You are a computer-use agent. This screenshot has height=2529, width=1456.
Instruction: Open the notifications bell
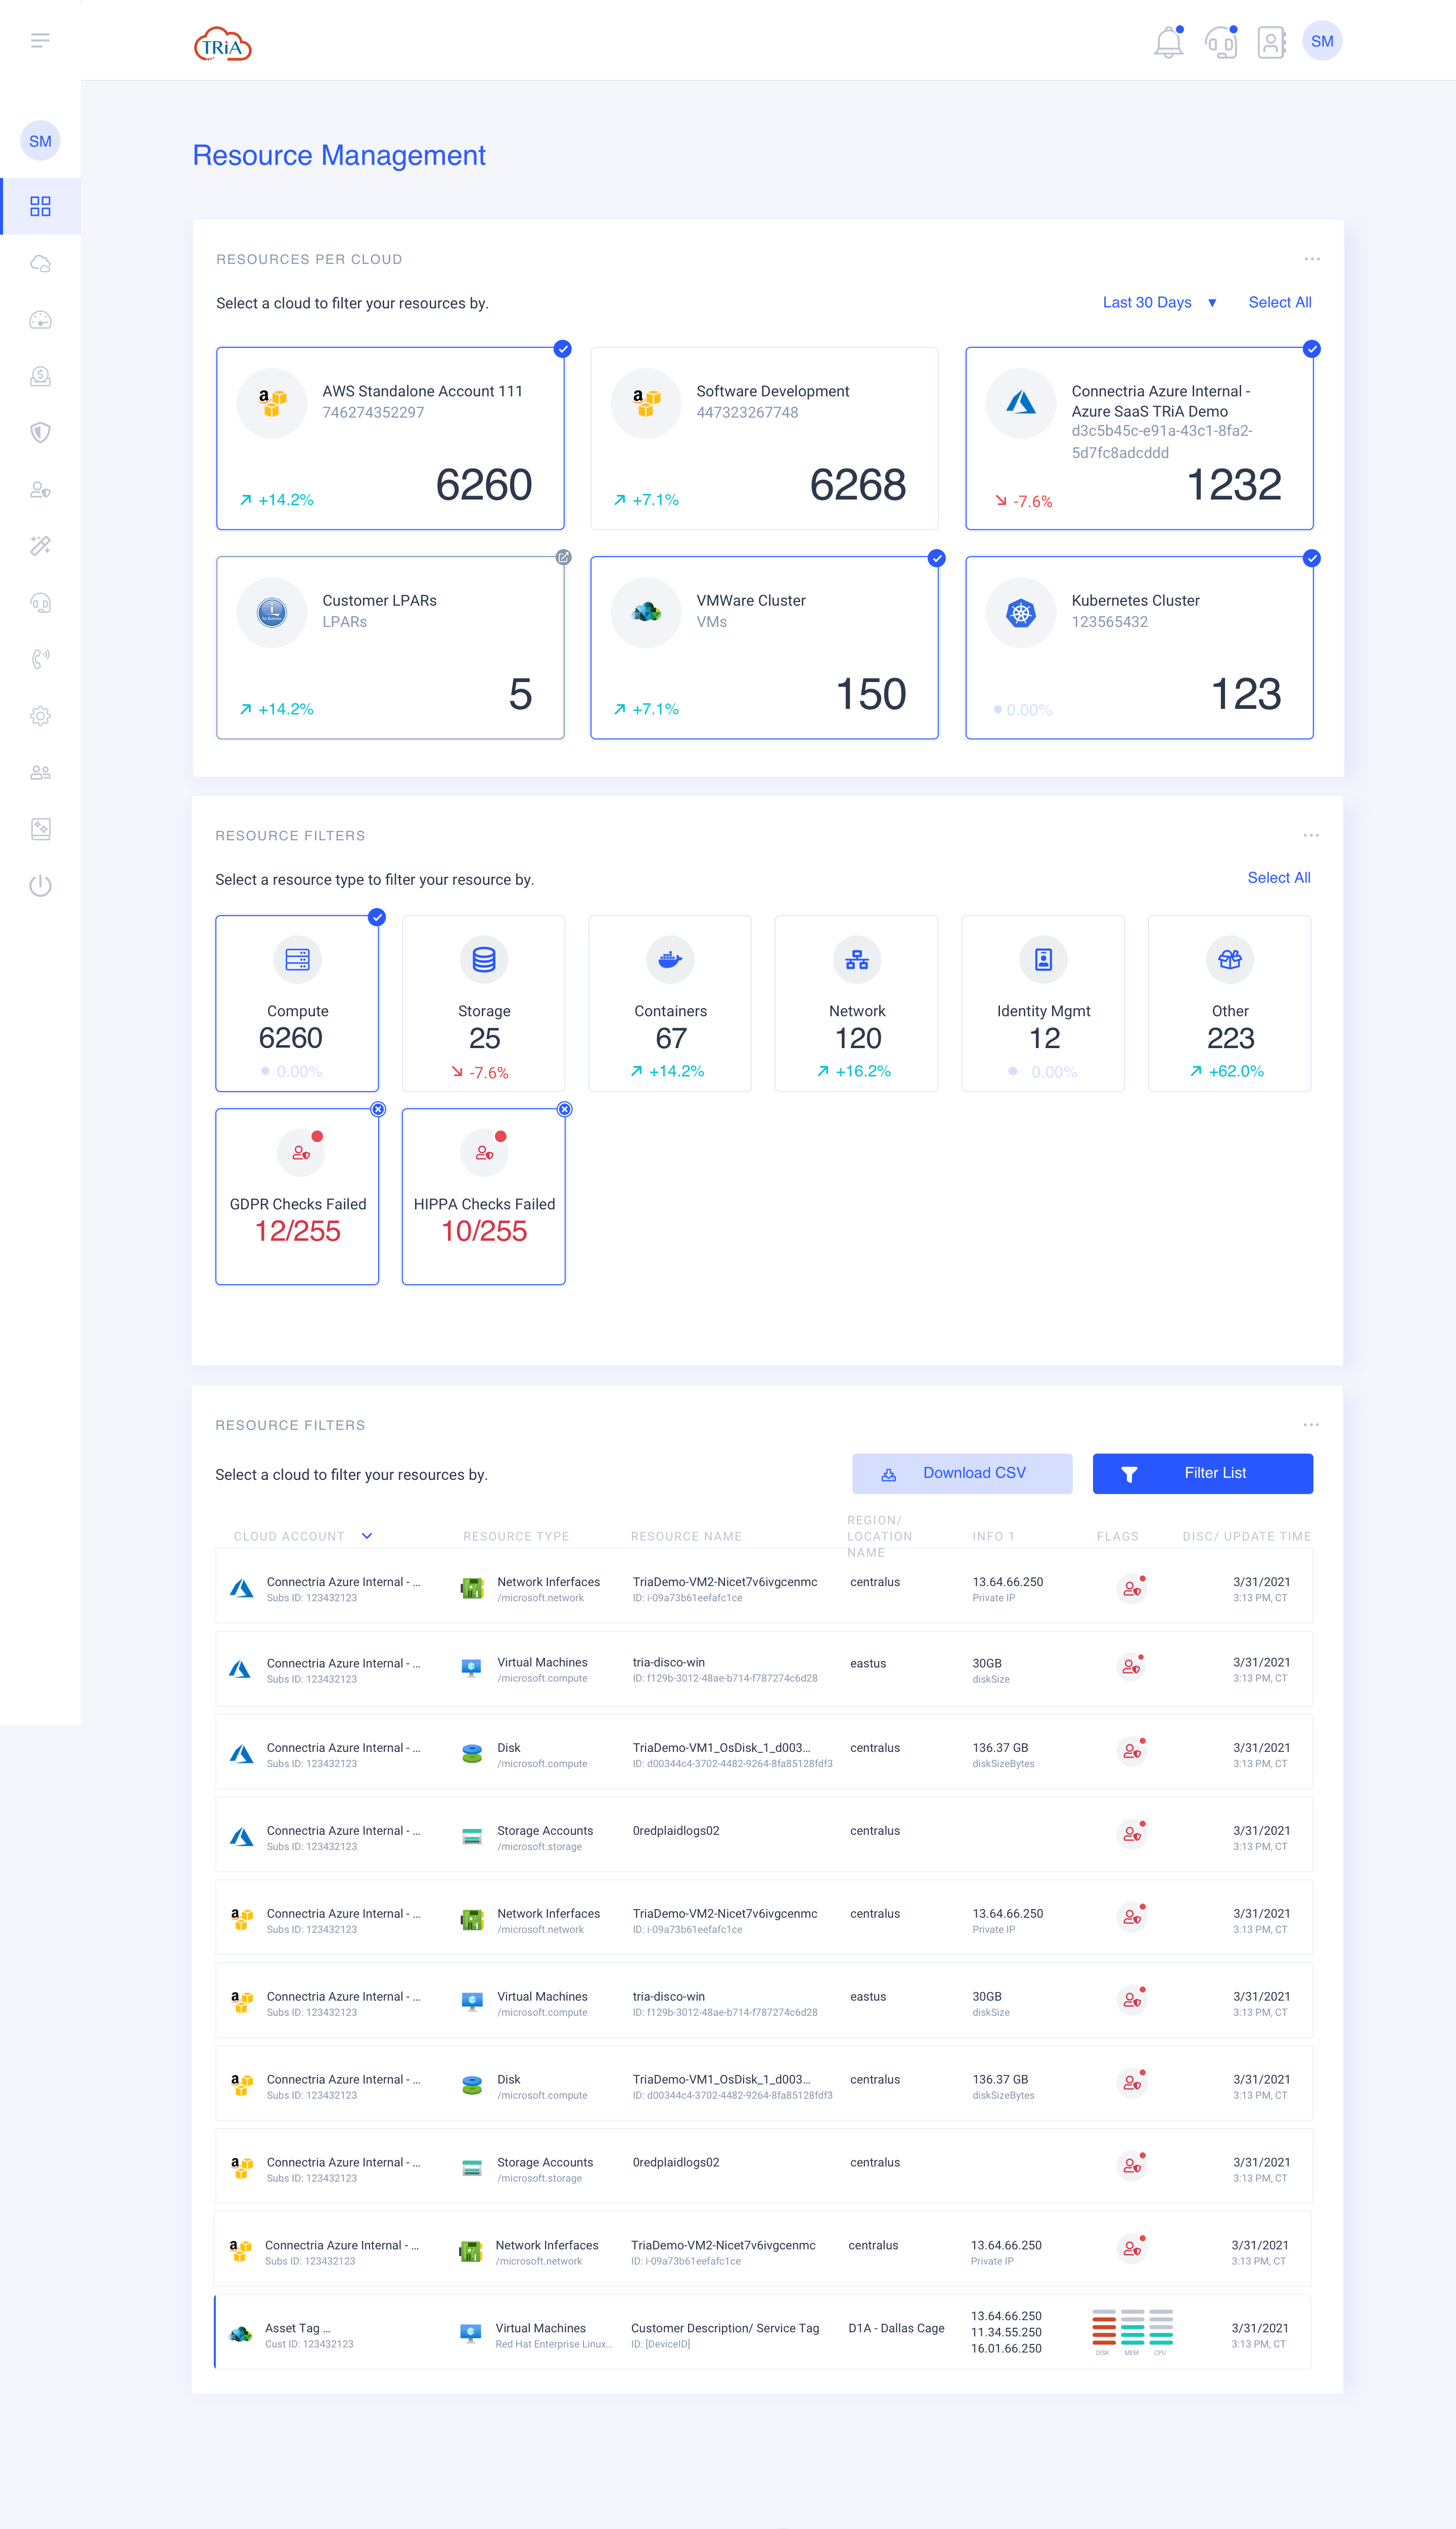[x=1168, y=42]
